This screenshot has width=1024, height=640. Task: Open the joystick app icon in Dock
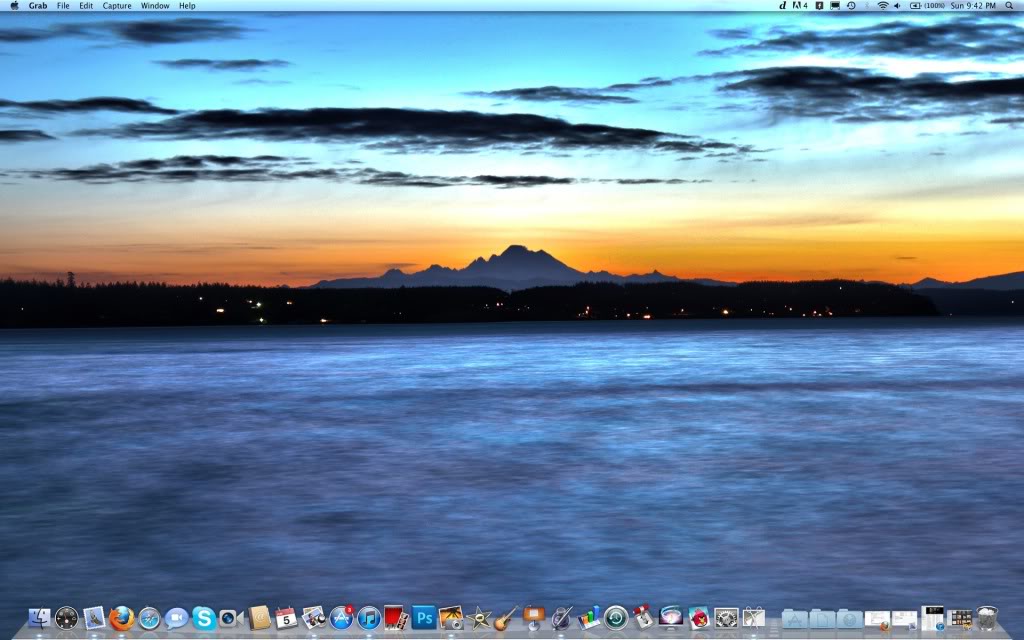643,617
